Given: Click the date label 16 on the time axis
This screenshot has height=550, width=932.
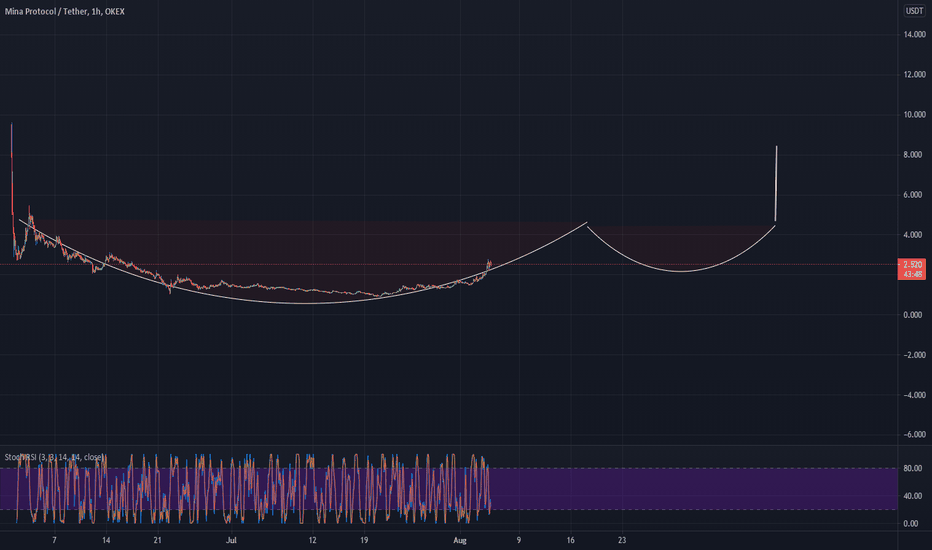Looking at the screenshot, I should pos(571,540).
